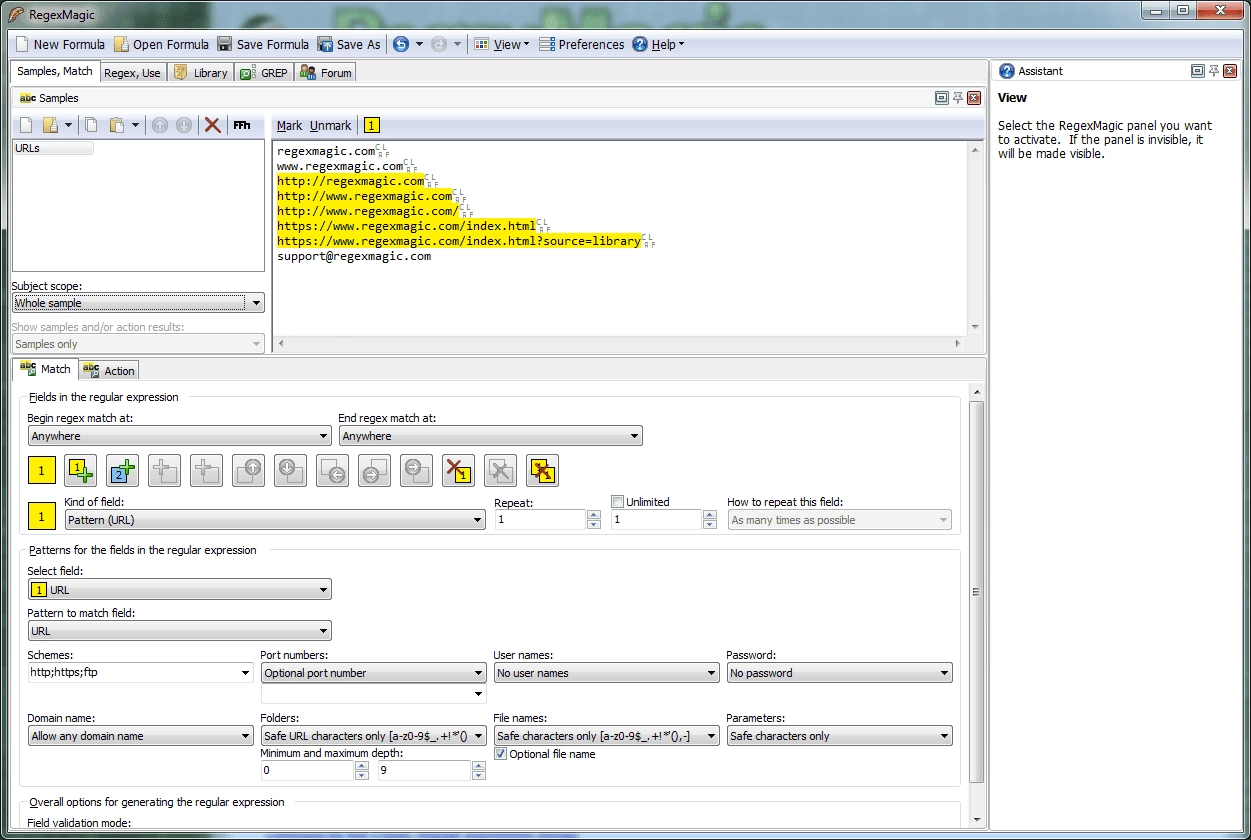Click the copy sample icon
The height and width of the screenshot is (840, 1251).
click(91, 125)
